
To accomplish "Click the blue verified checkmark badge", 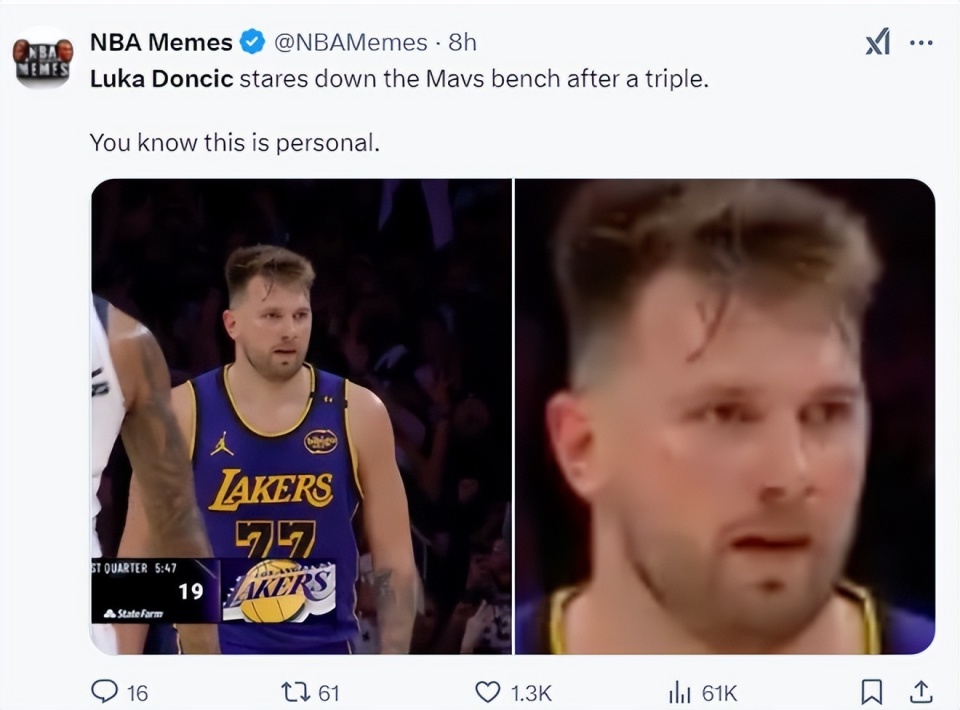I will coord(252,42).
